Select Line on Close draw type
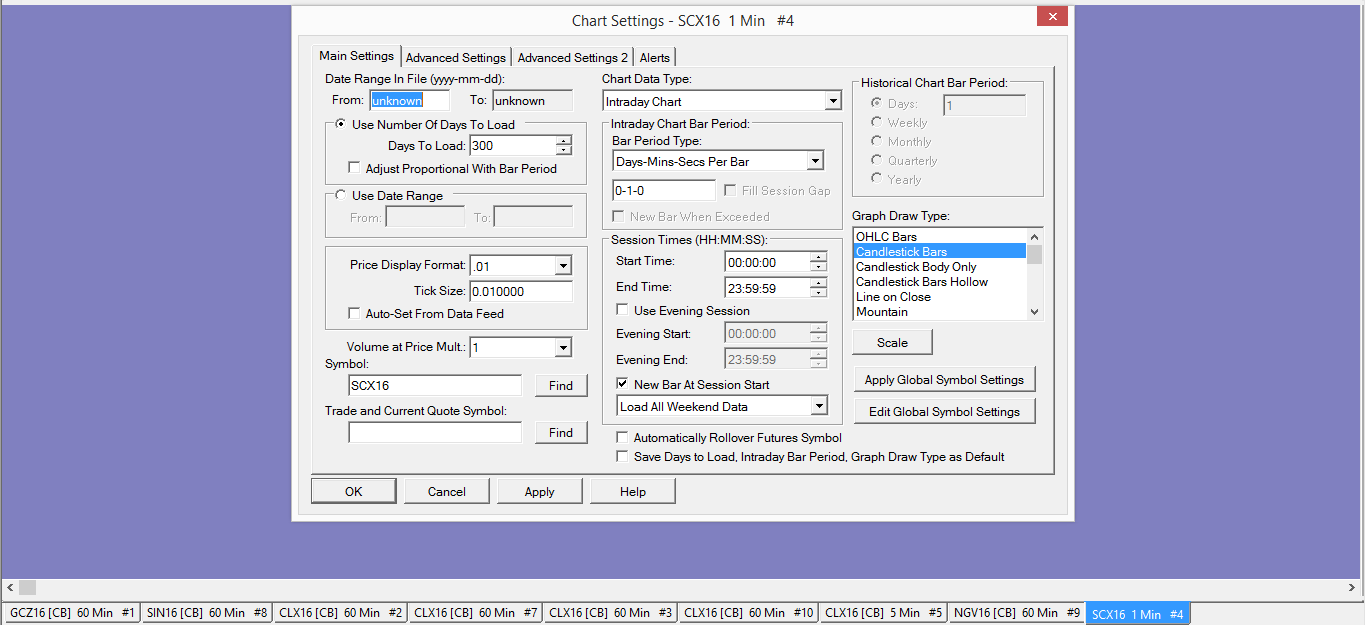1366x625 pixels. (940, 296)
